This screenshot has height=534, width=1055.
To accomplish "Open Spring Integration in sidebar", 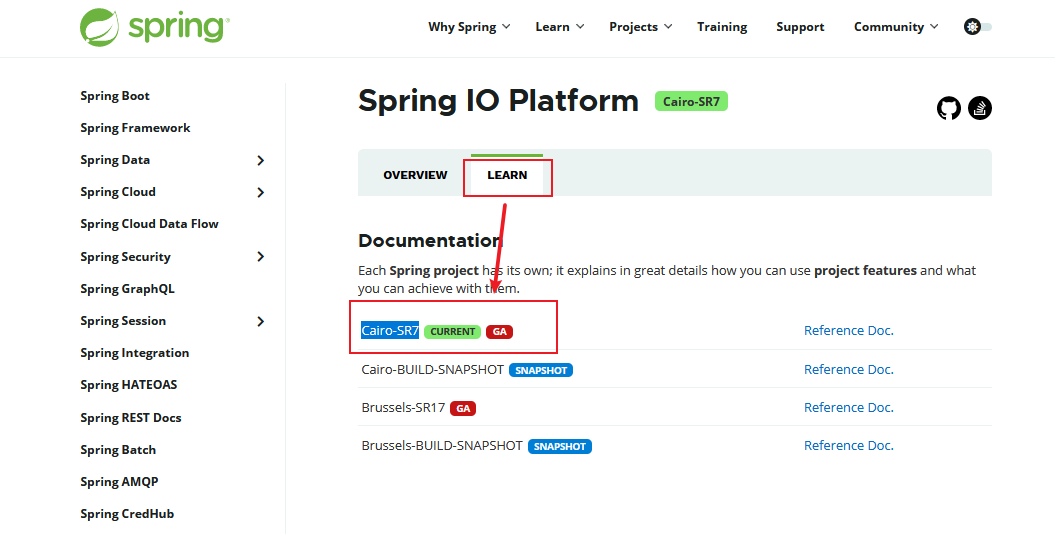I will coord(135,353).
